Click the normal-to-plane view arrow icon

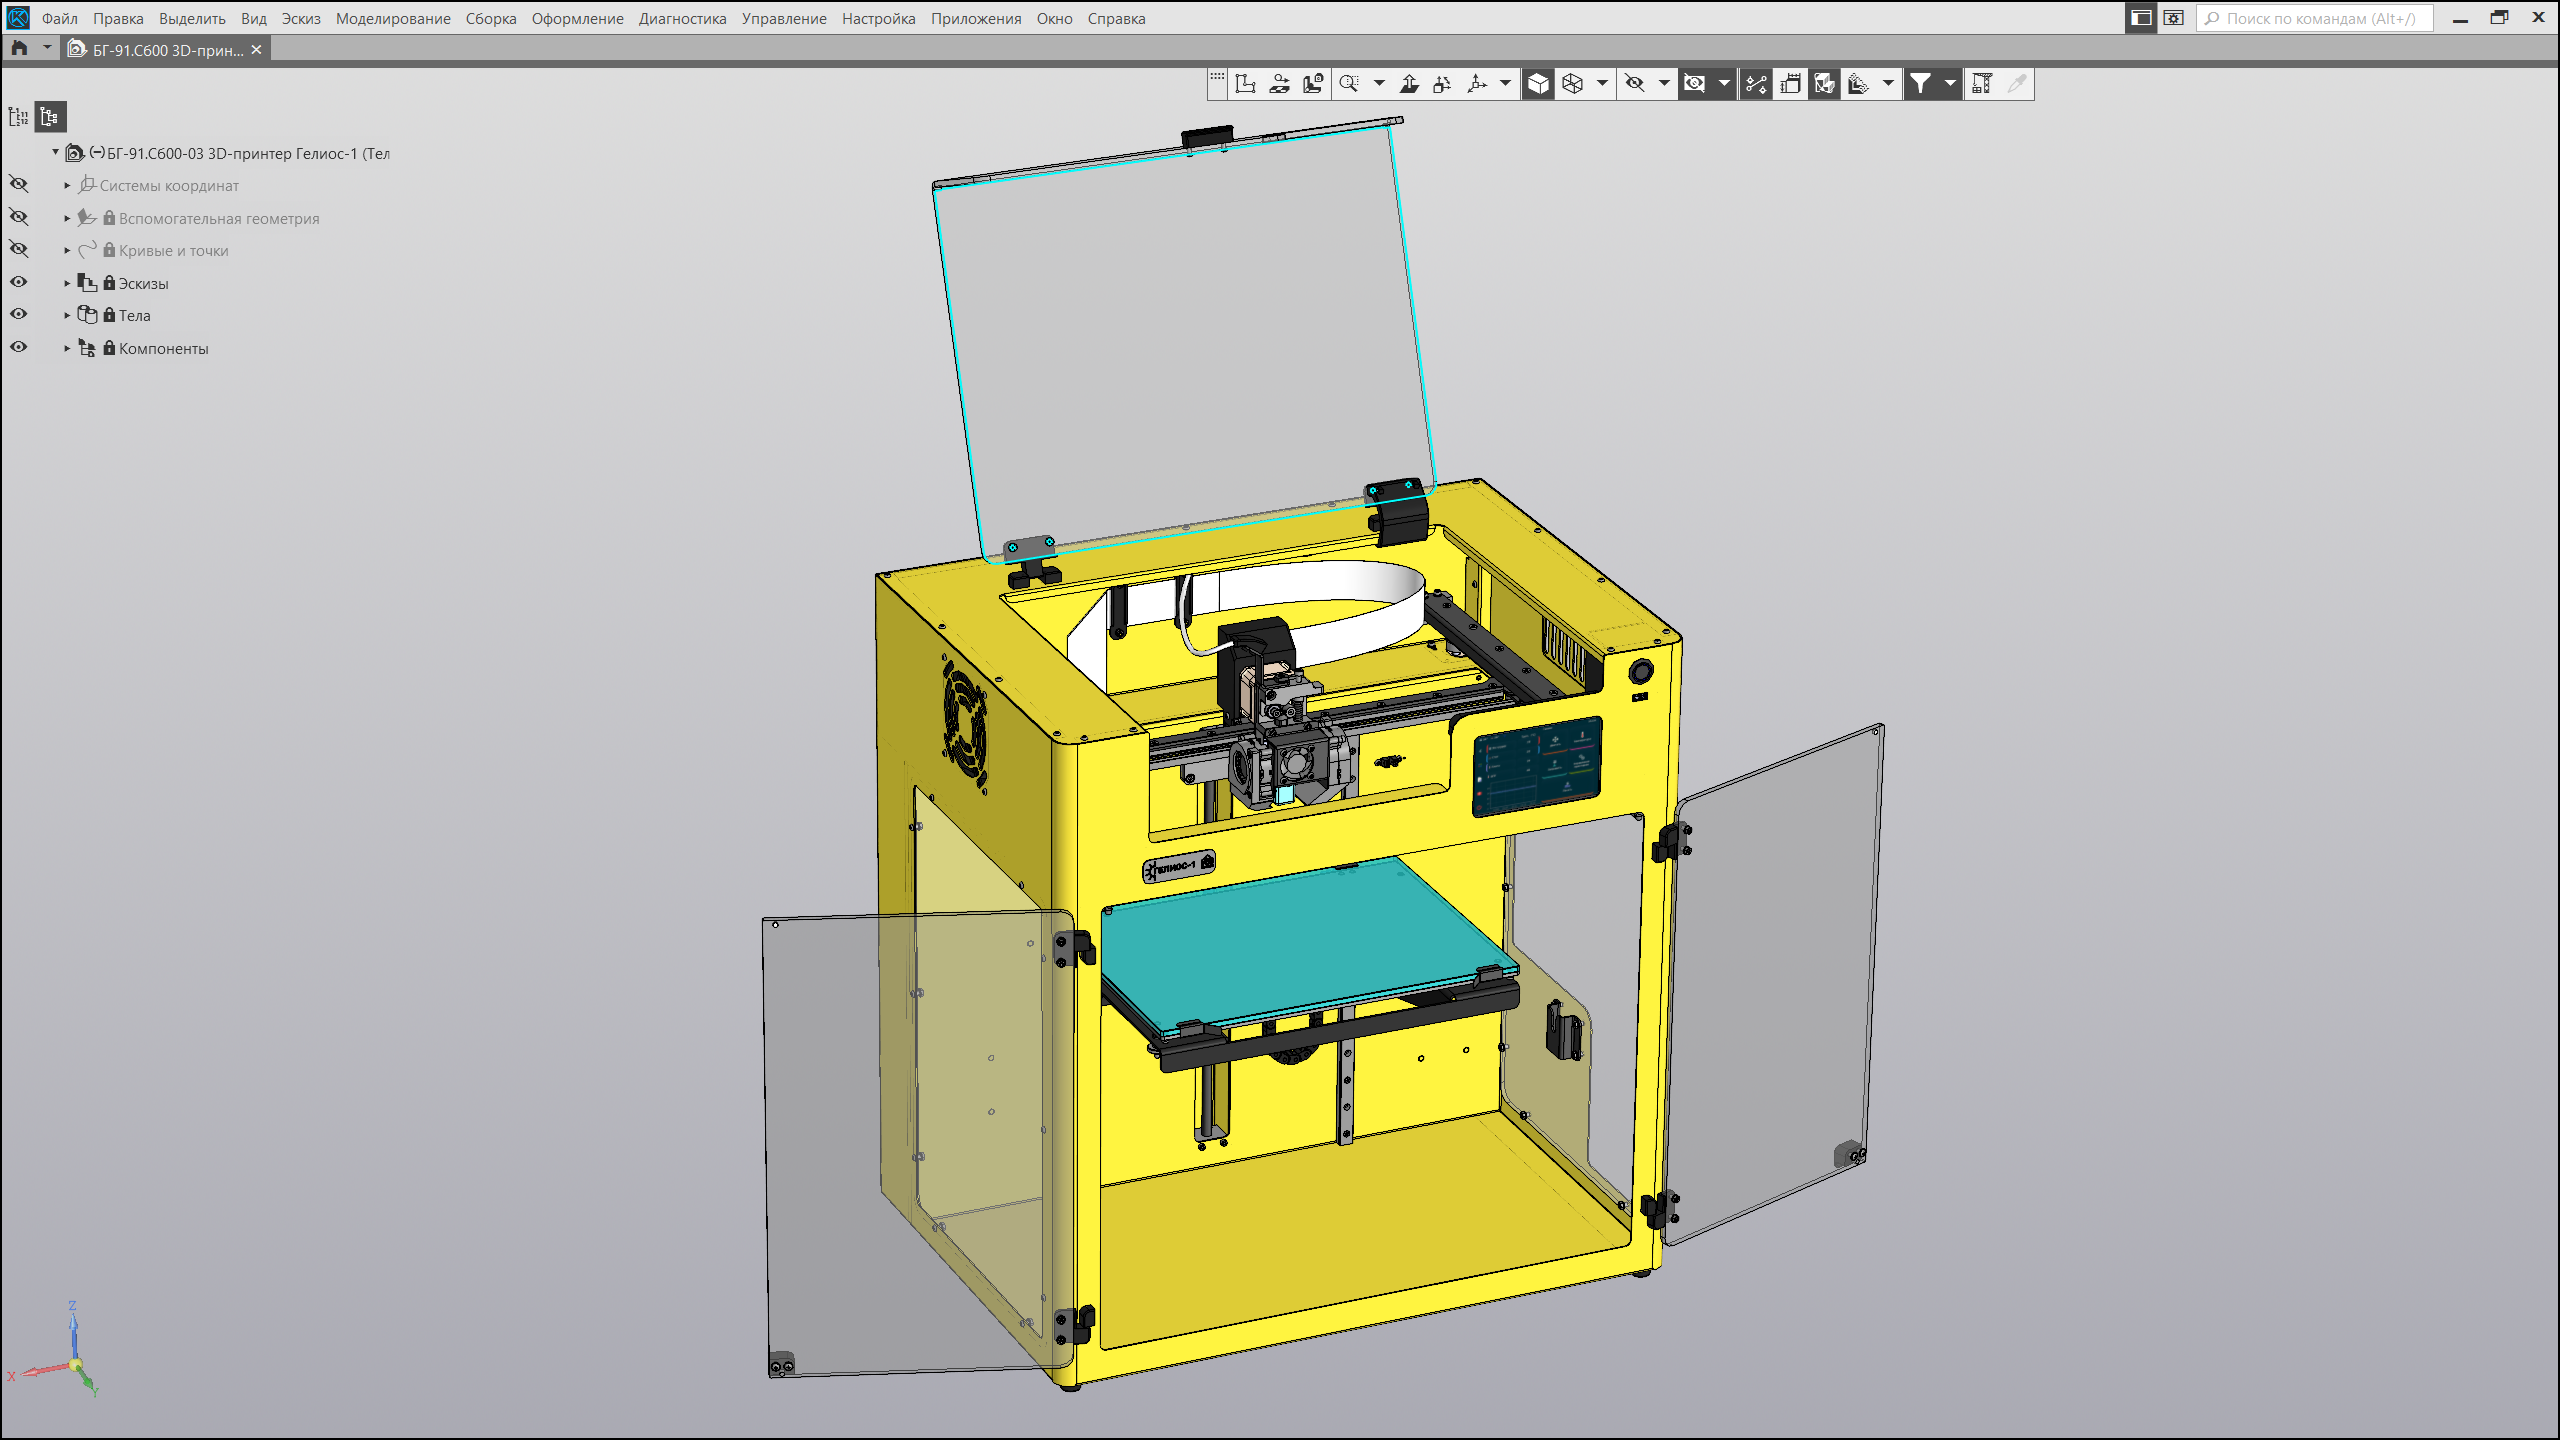[x=1409, y=84]
